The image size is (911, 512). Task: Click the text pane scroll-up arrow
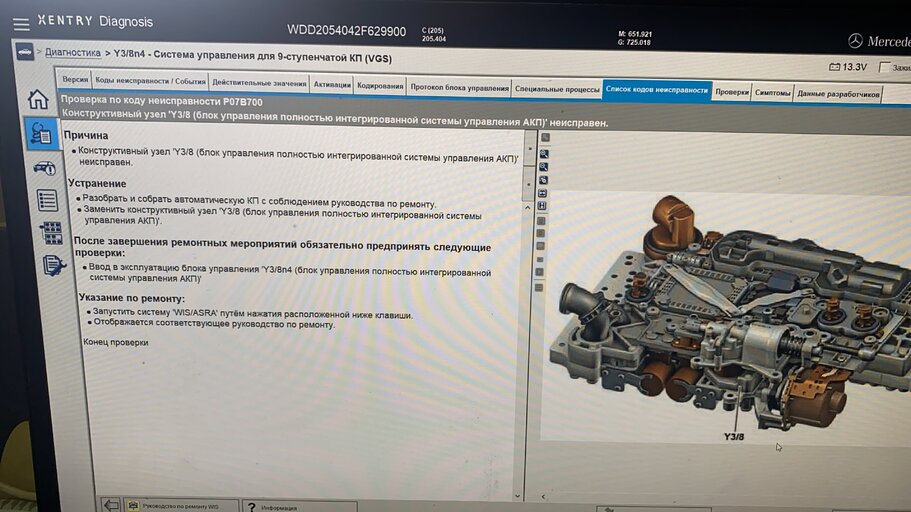527,207
